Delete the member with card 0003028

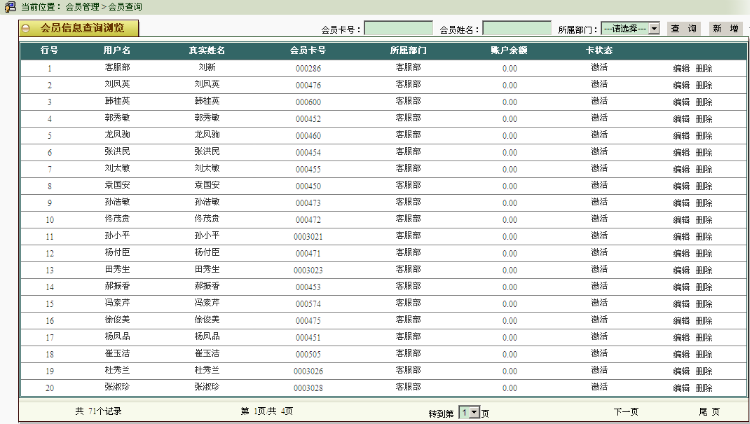point(704,388)
